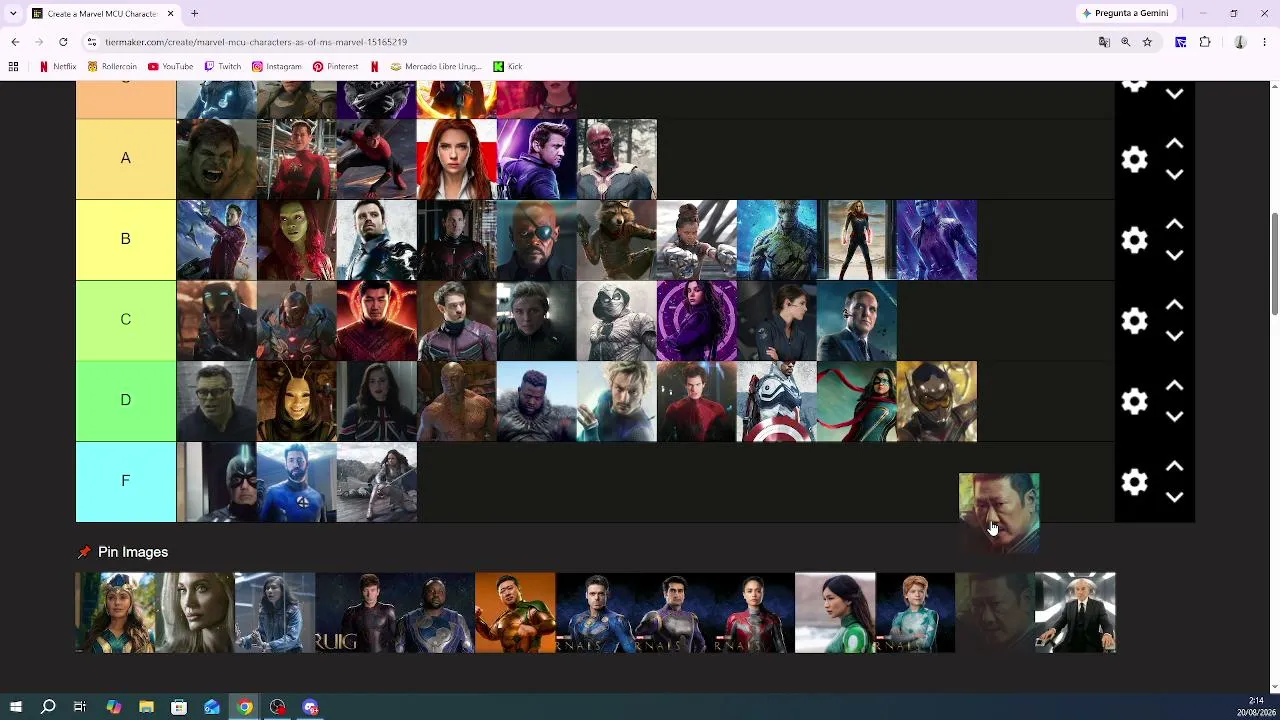Open the Netflix bookmark

tap(57, 66)
